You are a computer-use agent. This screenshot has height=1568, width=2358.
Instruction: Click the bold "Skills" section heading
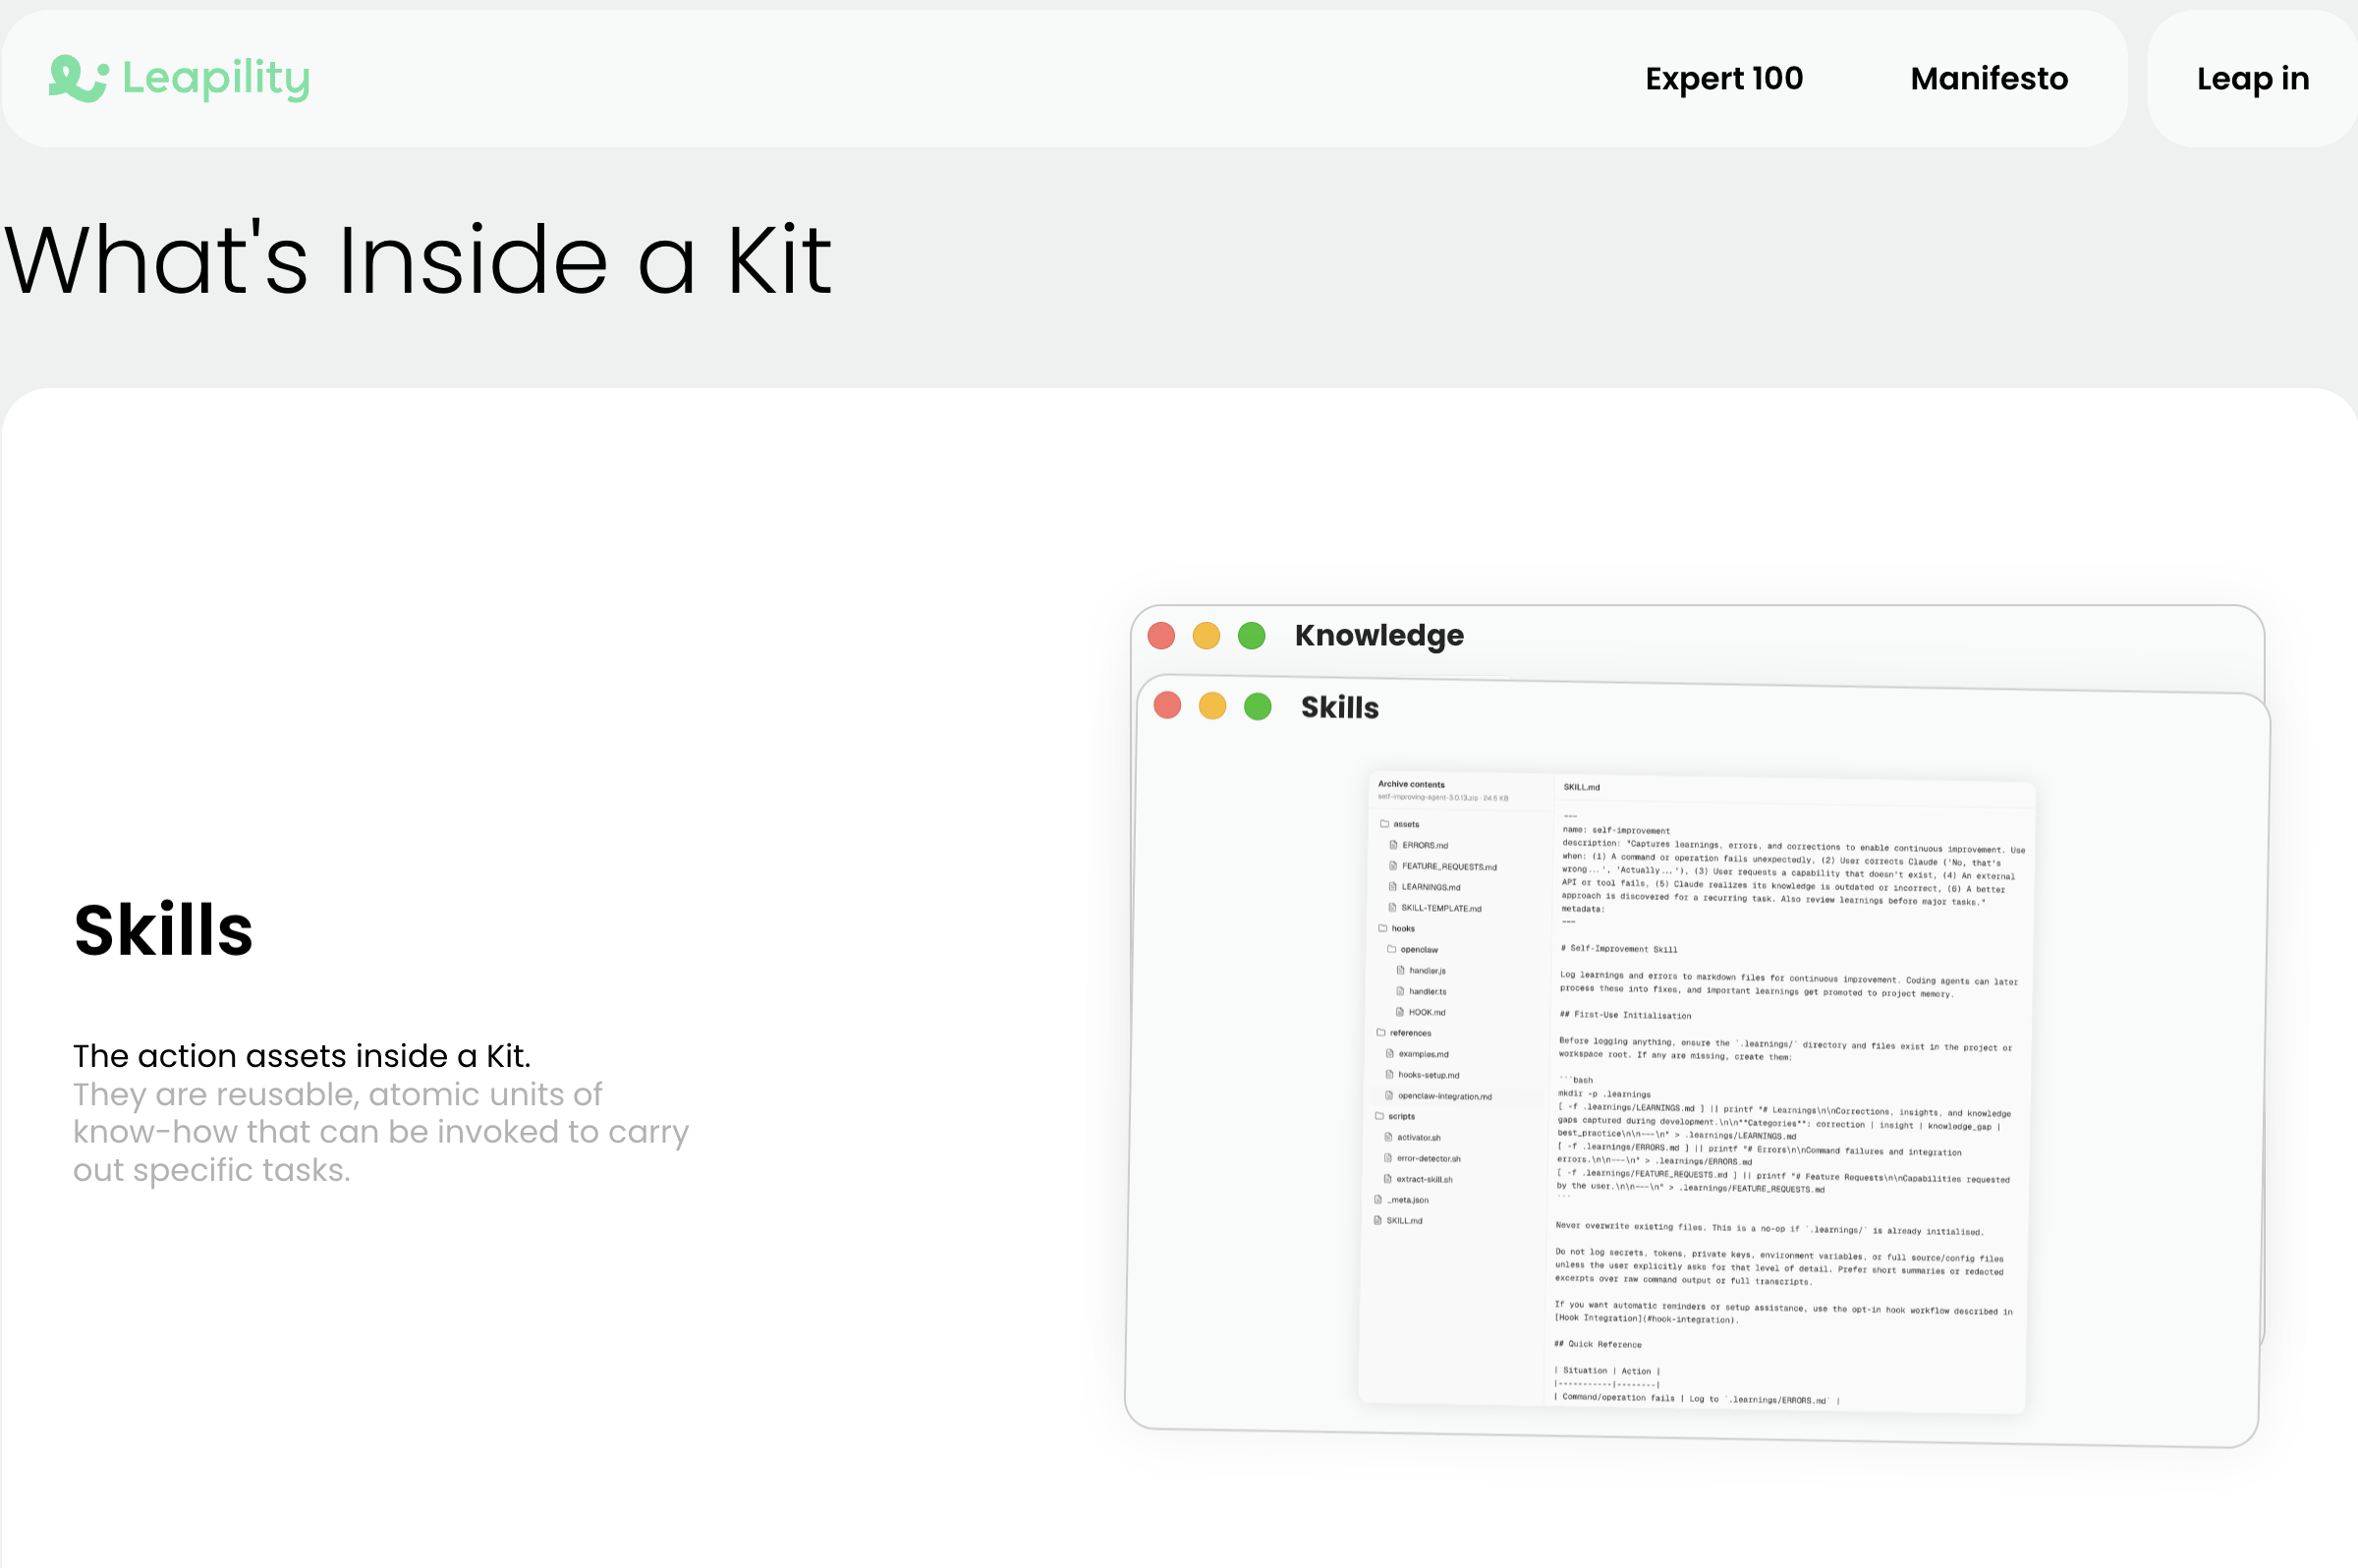[163, 930]
